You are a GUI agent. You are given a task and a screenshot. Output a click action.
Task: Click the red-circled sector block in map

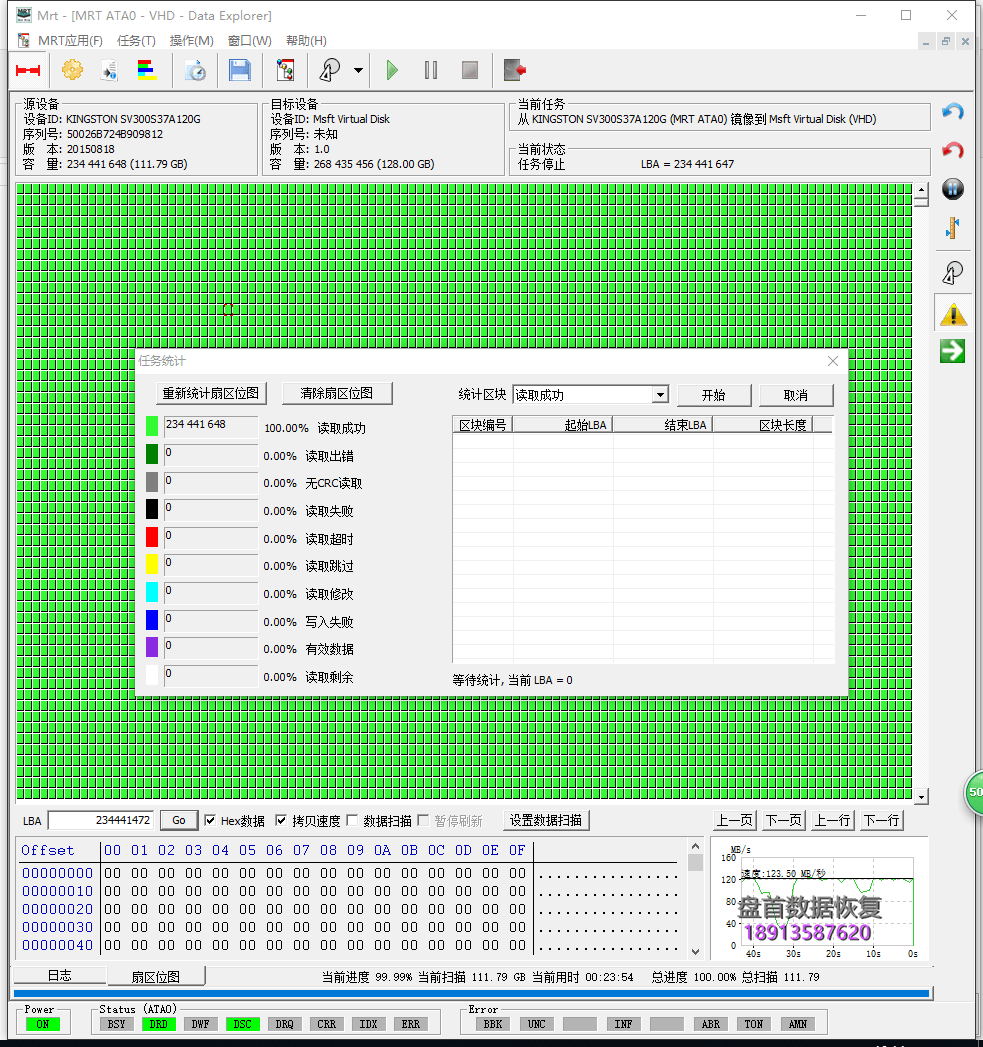point(228,309)
